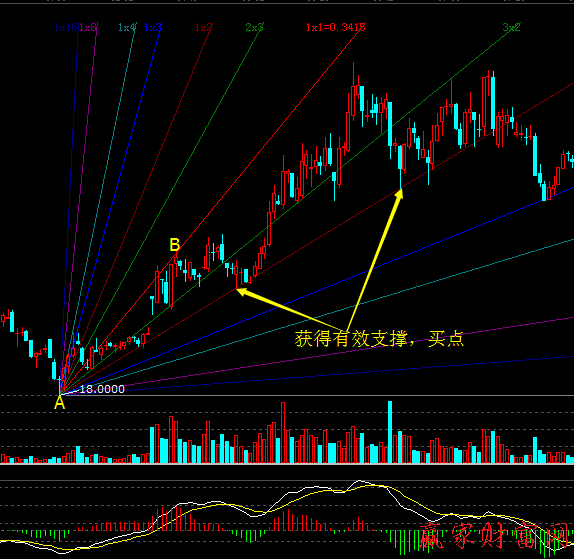Click the 买点 text in the annotation

[x=446, y=339]
